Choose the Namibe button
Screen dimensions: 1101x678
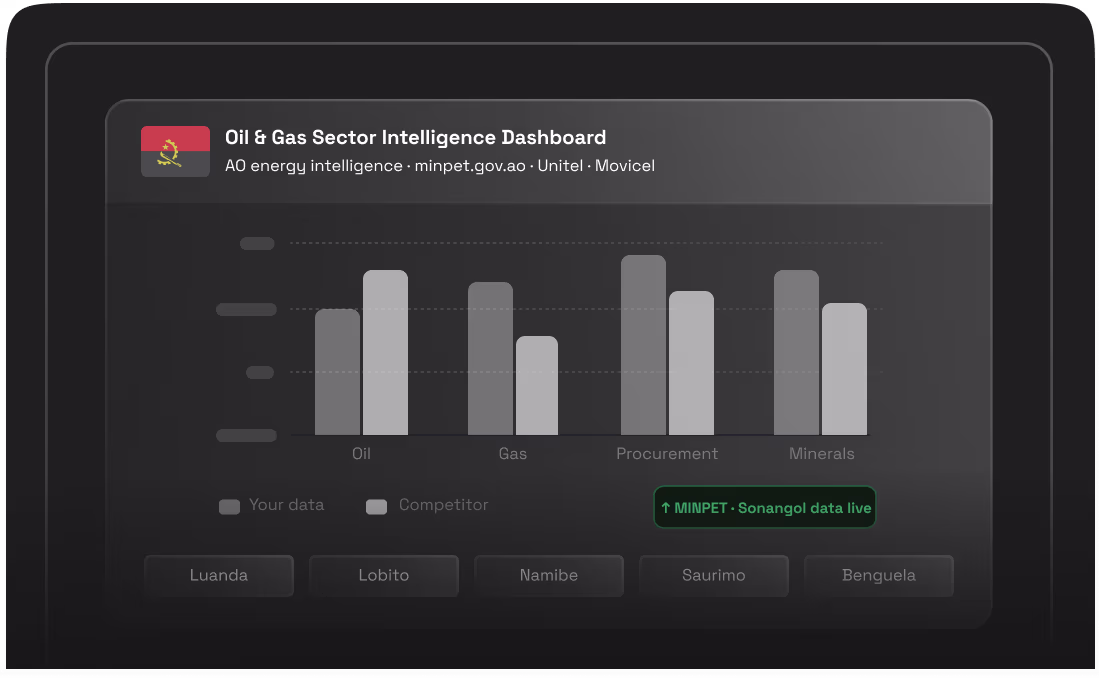(x=548, y=576)
